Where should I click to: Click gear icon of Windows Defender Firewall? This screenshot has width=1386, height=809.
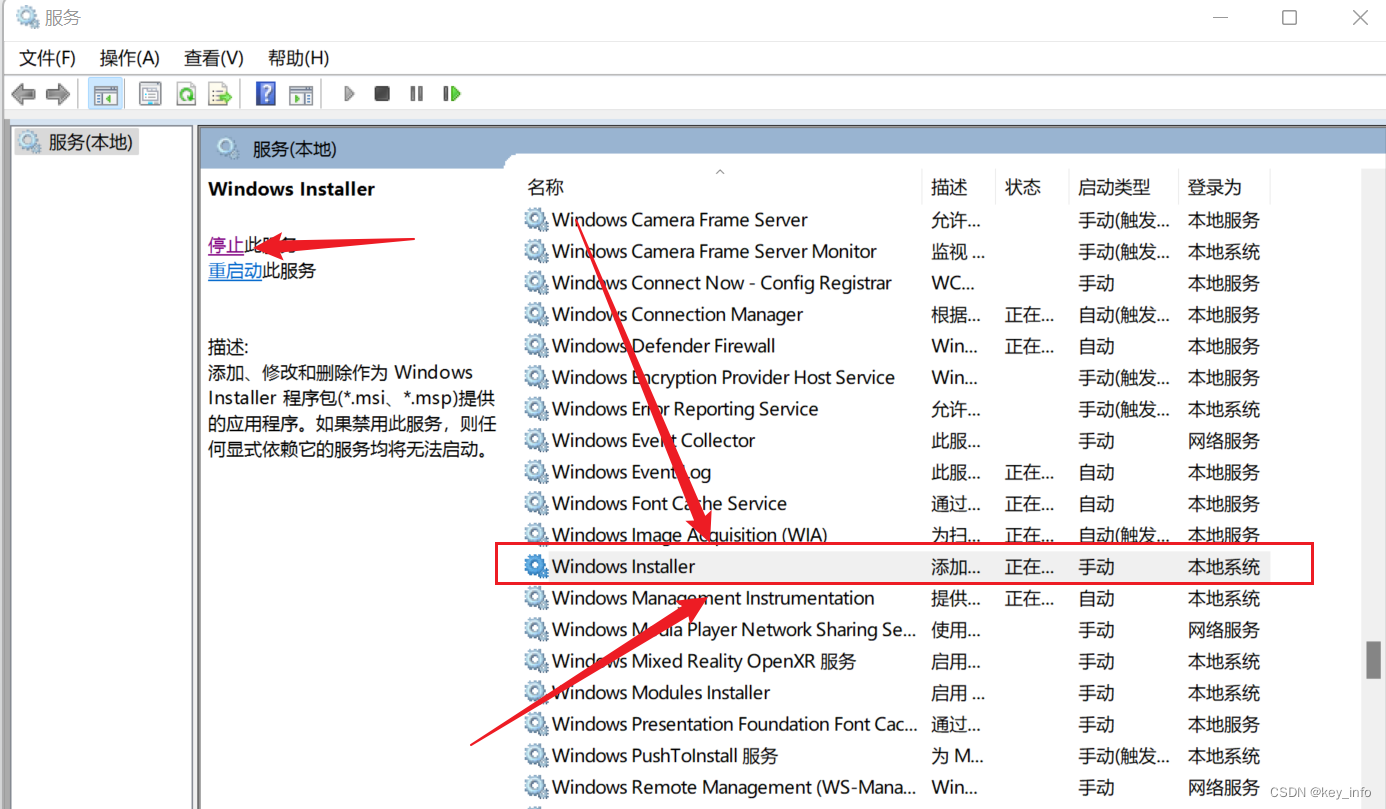click(x=537, y=346)
